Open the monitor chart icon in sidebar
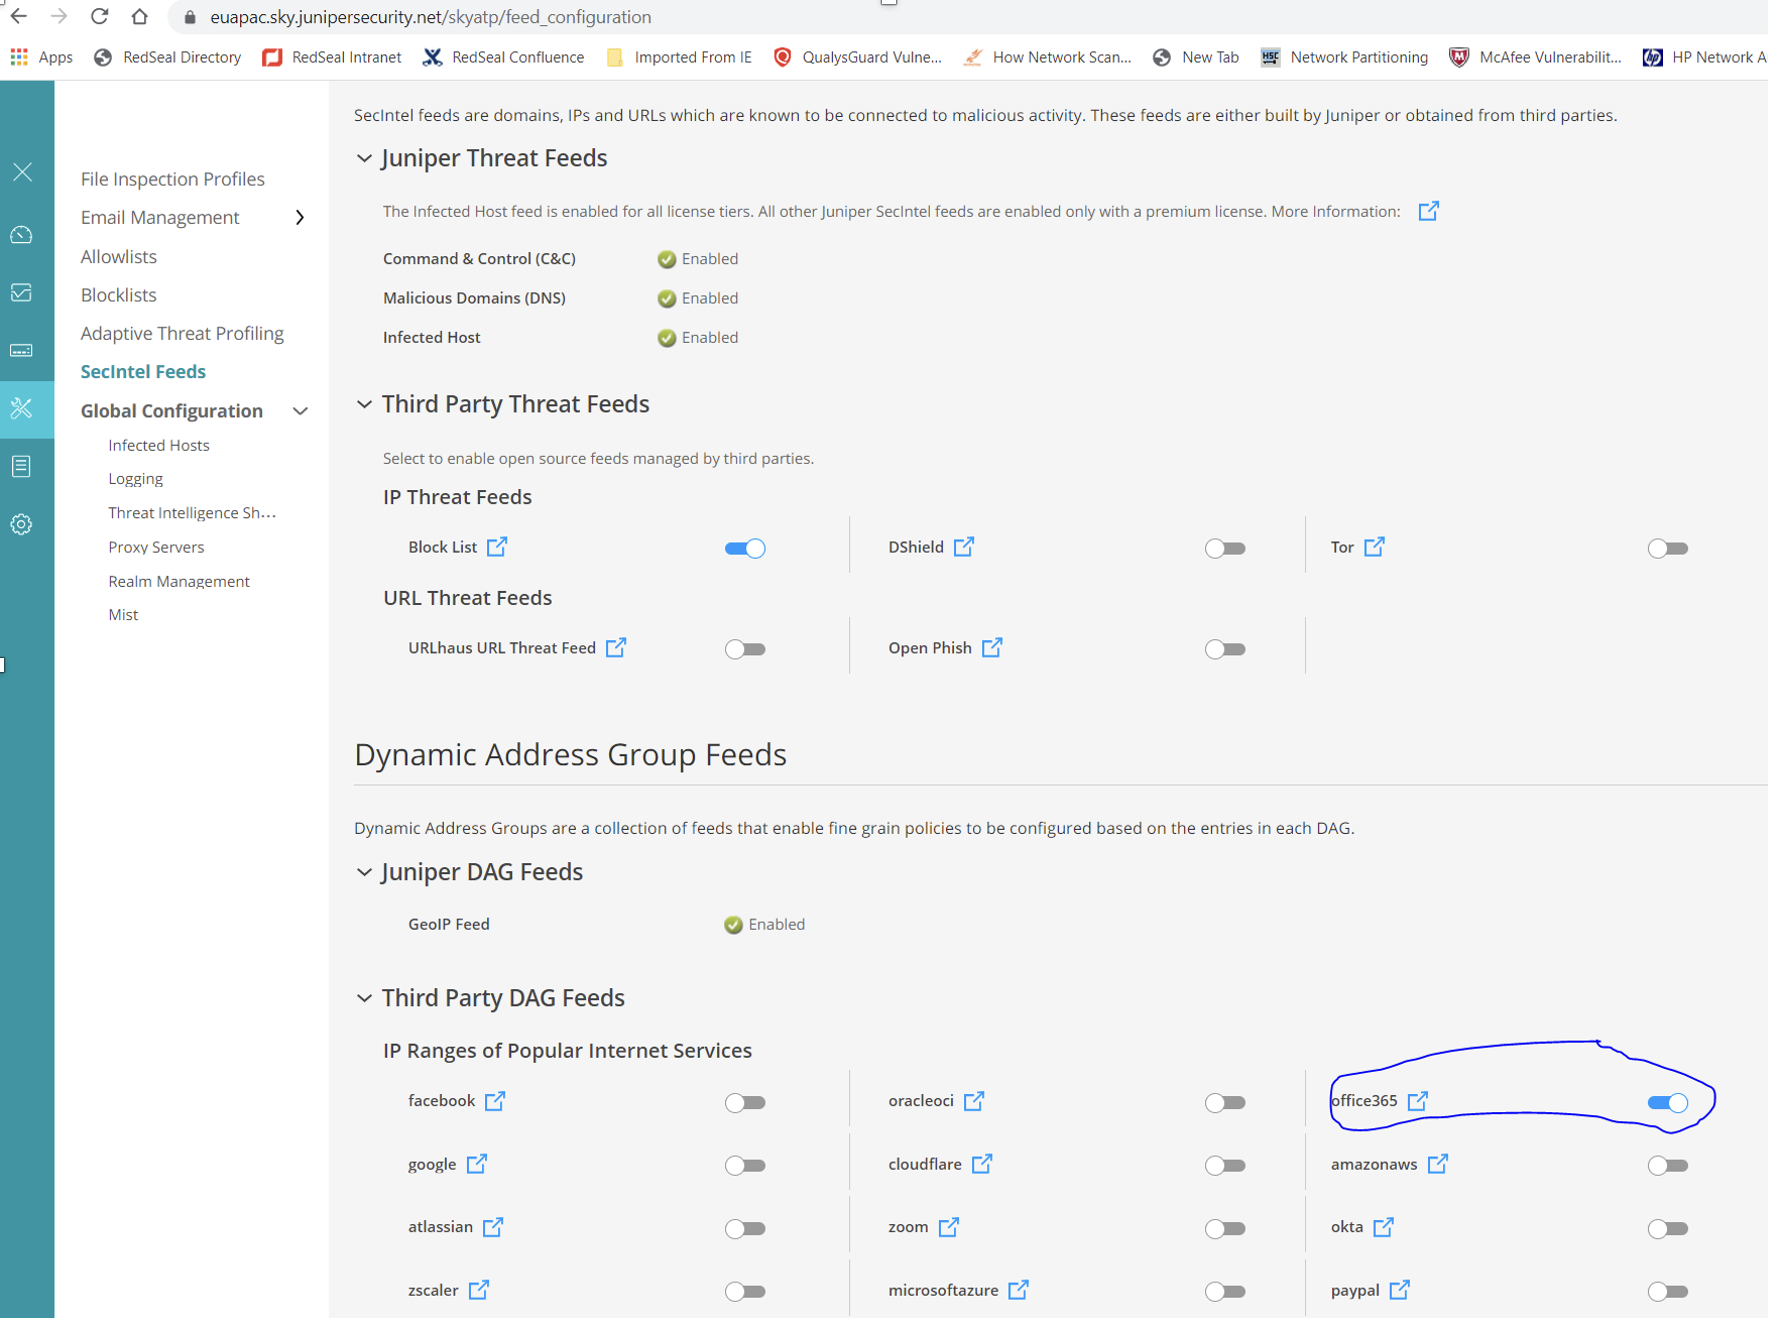1768x1318 pixels. pyautogui.click(x=22, y=292)
